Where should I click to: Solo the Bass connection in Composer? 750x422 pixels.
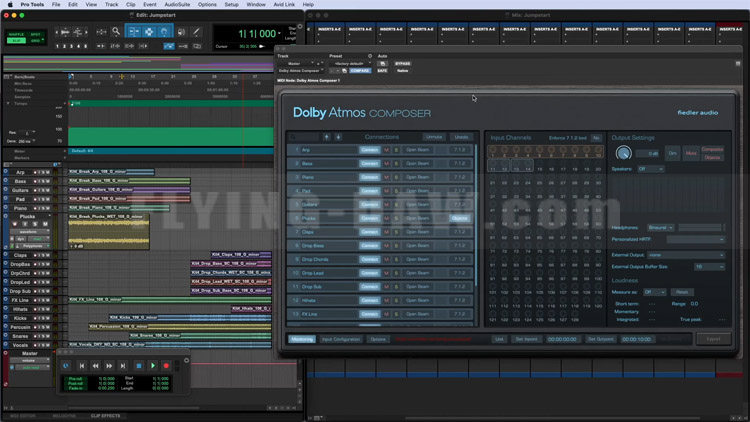[x=396, y=164]
